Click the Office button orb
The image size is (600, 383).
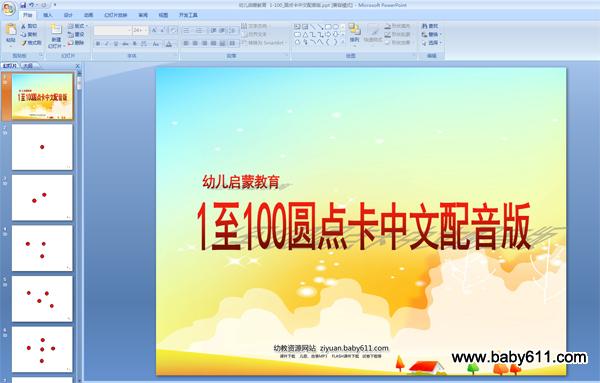pos(8,8)
